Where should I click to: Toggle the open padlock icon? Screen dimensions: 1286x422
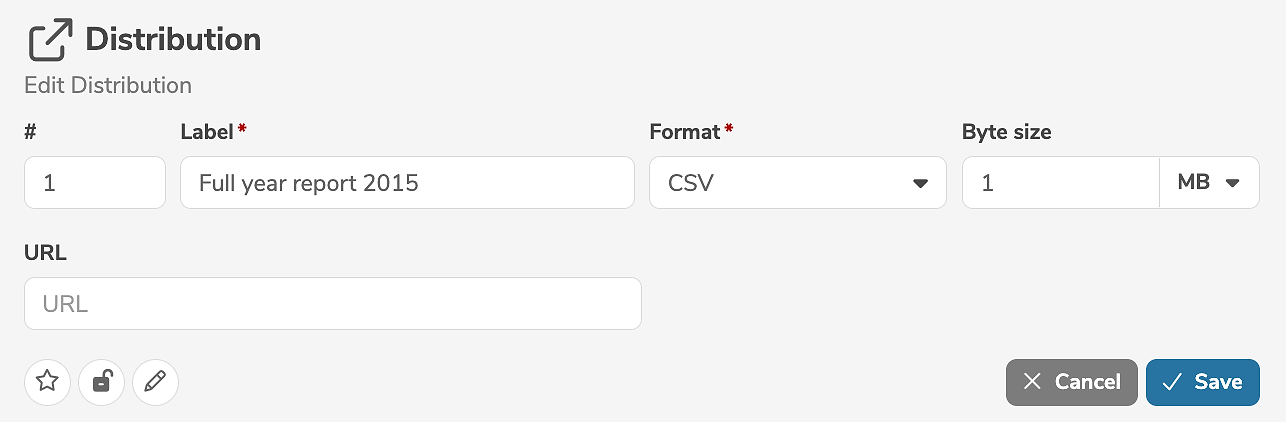pos(101,381)
